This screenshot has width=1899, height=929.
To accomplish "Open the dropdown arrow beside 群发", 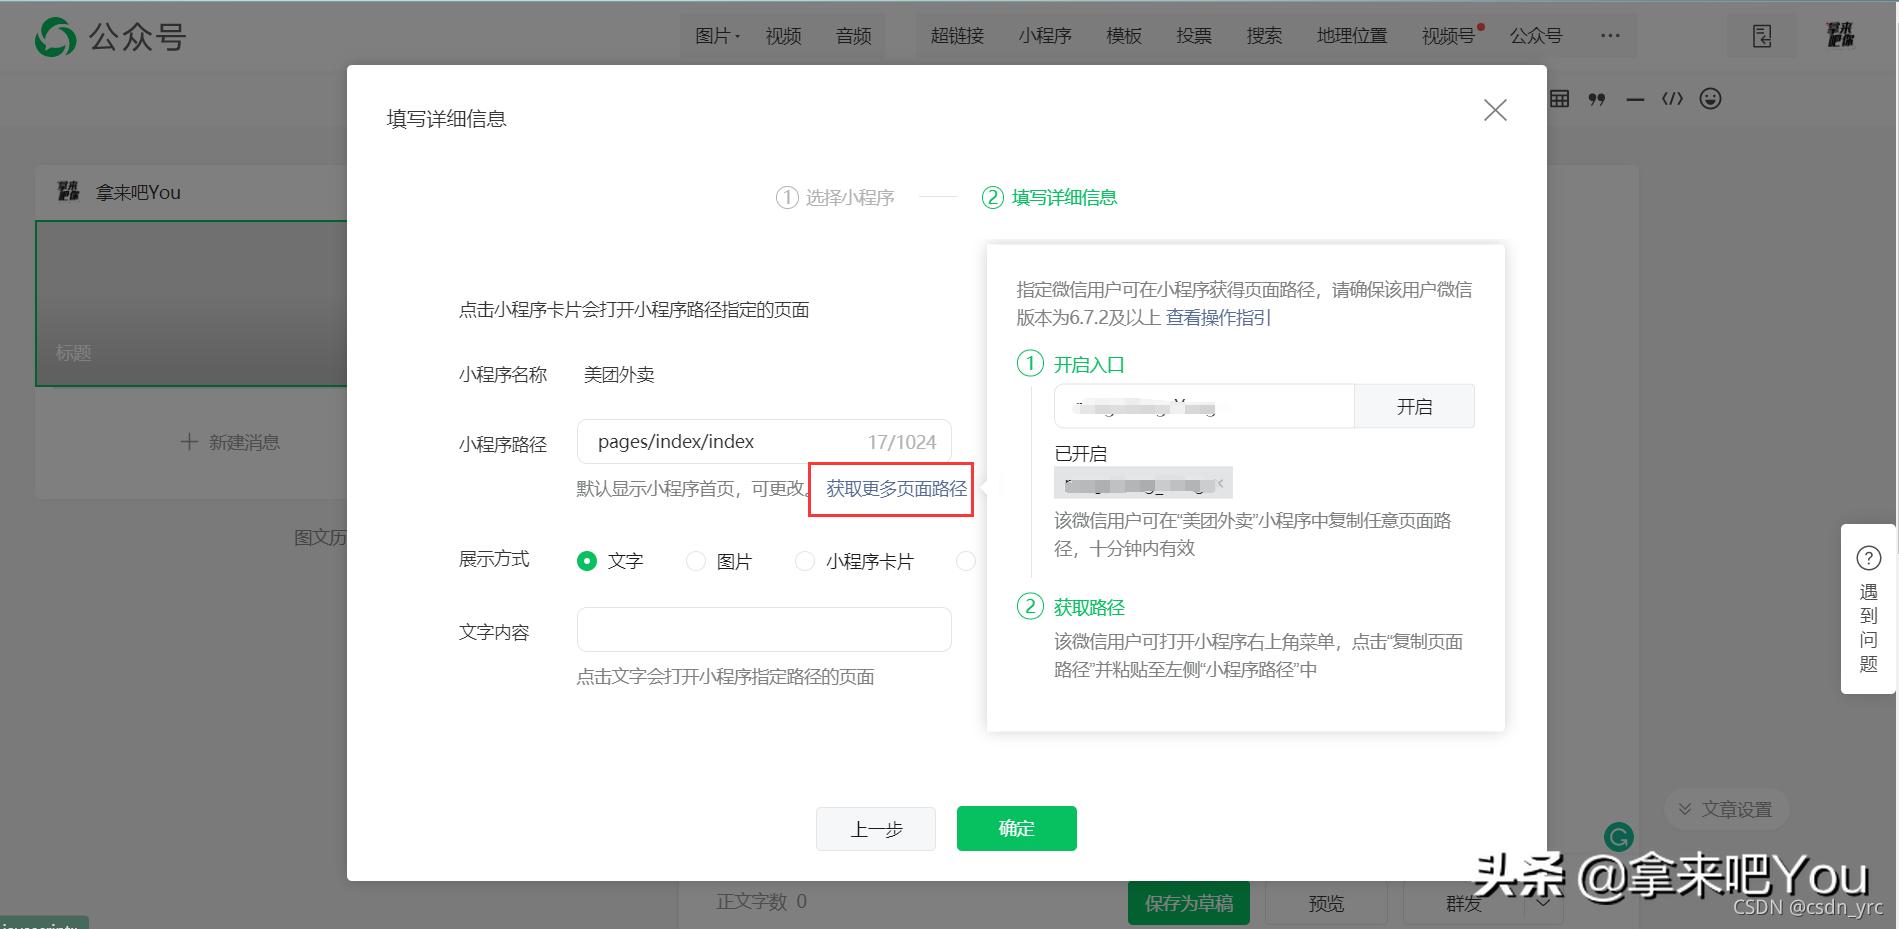I will pyautogui.click(x=1543, y=902).
